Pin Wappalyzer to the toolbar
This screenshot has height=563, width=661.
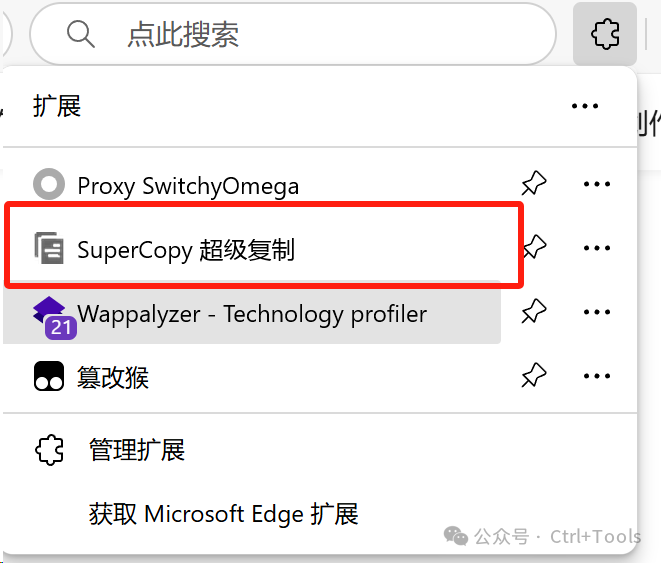[x=534, y=313]
